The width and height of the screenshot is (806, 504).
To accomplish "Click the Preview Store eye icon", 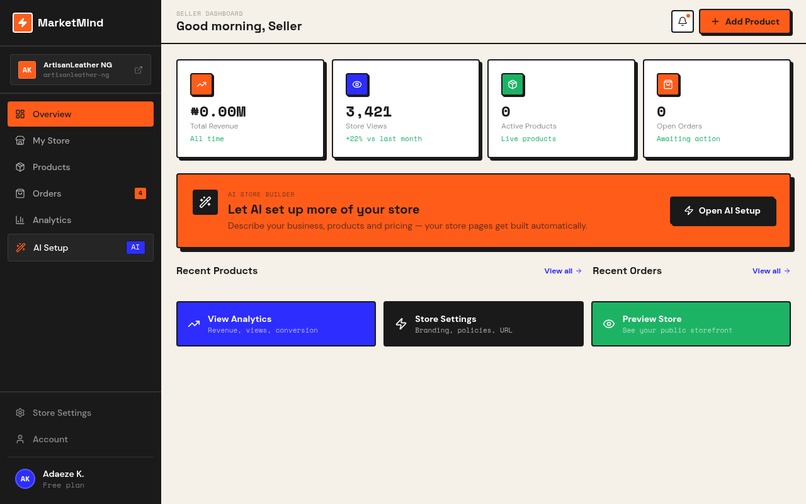I will click(x=609, y=324).
